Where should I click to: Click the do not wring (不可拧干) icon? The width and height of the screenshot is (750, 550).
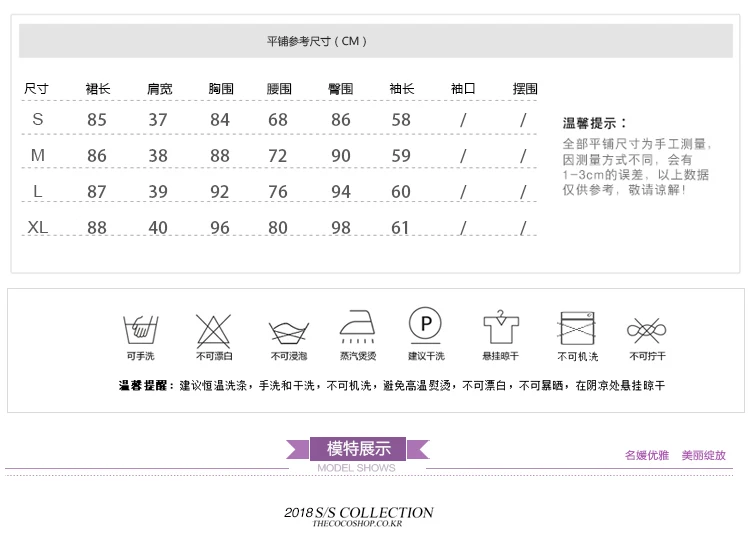(x=647, y=330)
